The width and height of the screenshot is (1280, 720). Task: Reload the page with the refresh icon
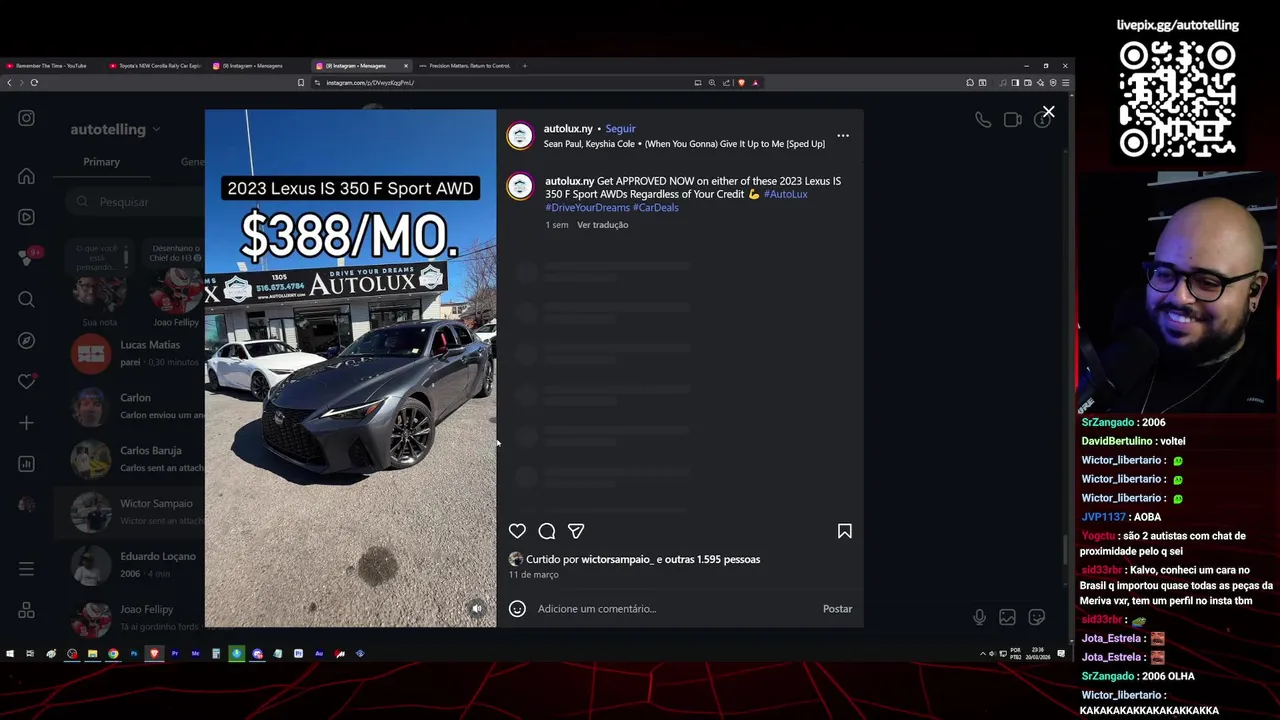coord(34,83)
